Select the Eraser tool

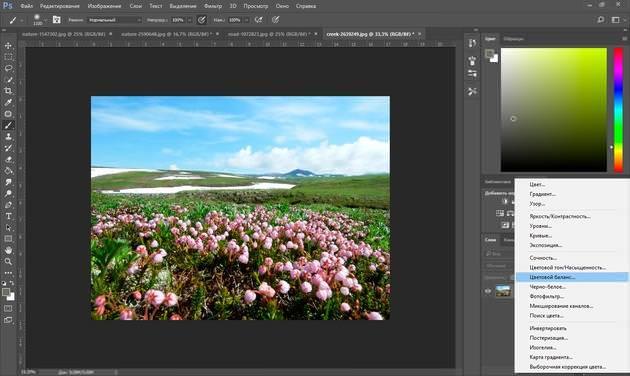coord(8,159)
